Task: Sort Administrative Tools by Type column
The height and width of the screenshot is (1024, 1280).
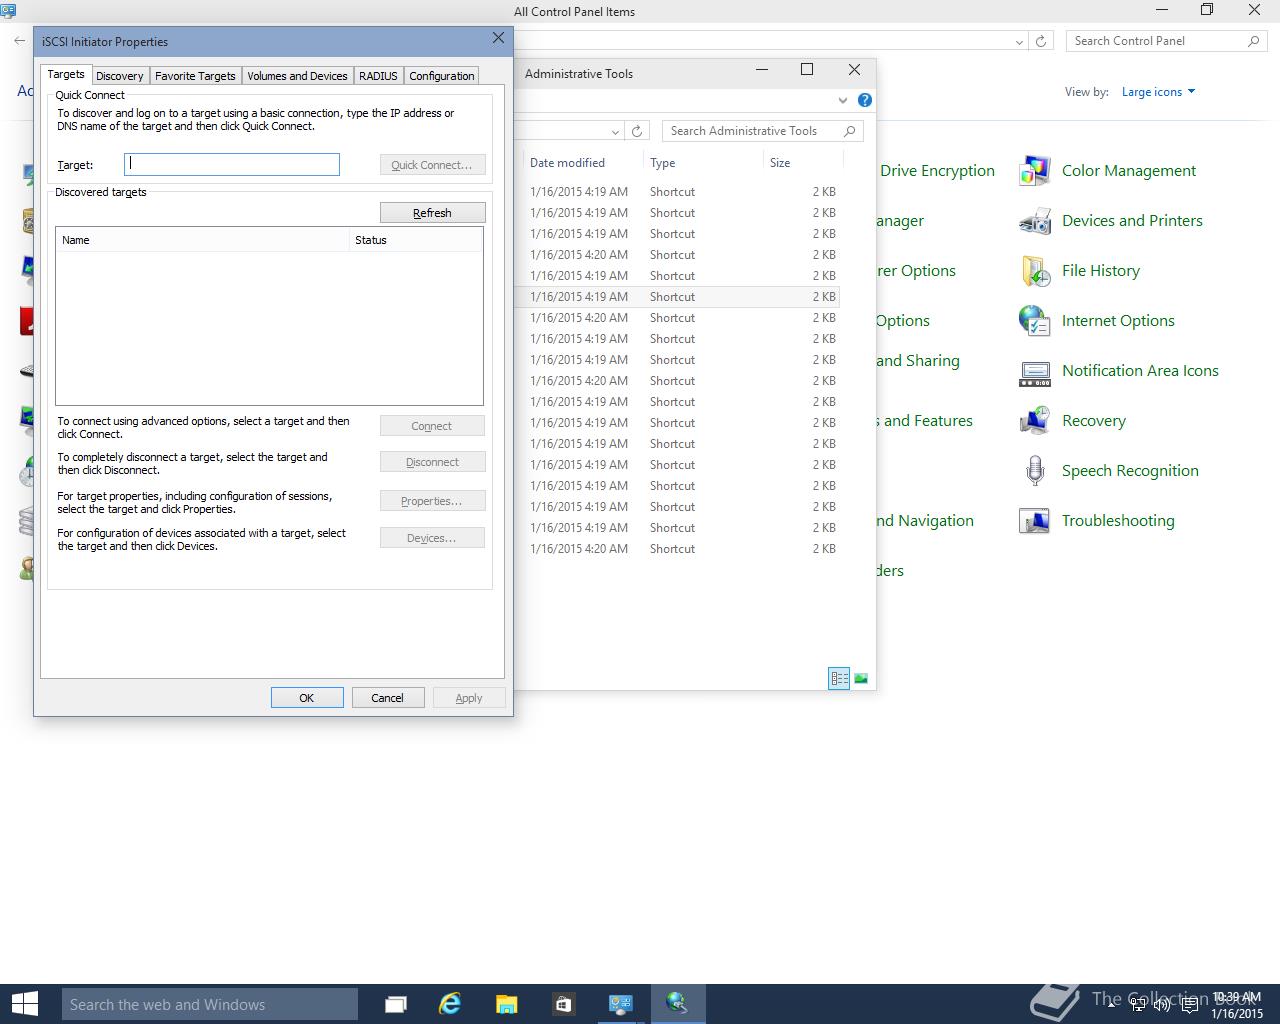Action: pos(703,163)
